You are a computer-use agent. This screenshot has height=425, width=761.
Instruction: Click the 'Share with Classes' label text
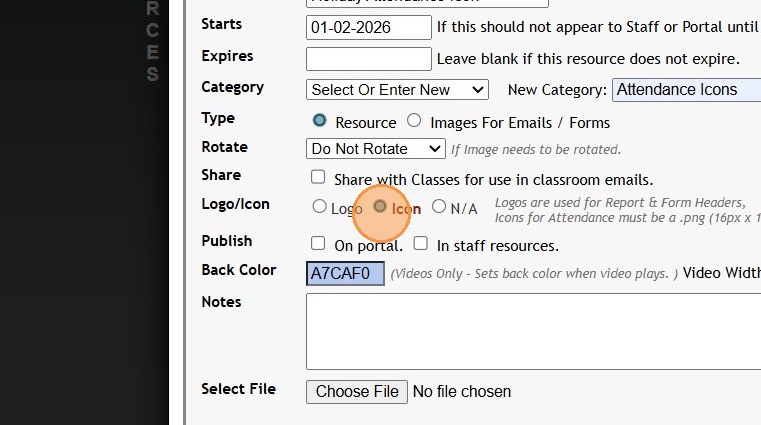[493, 180]
